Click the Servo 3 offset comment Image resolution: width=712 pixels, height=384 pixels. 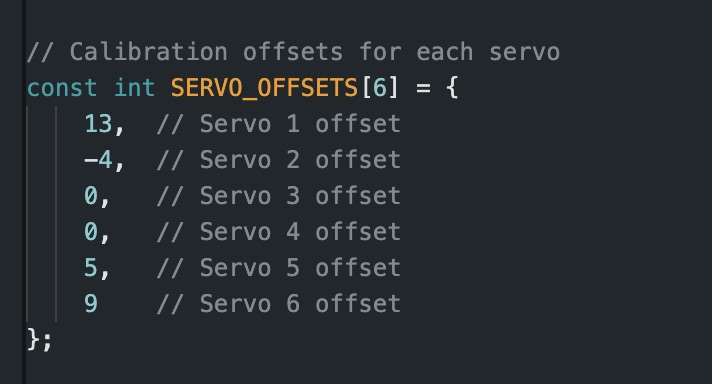[278, 196]
